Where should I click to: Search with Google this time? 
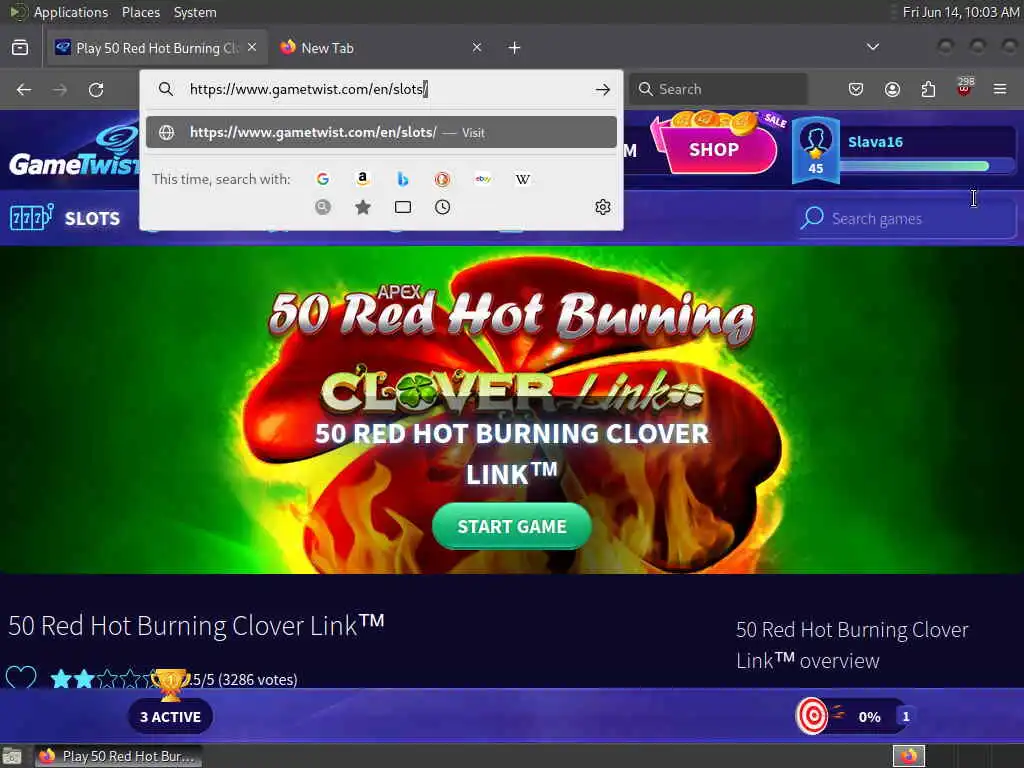[323, 179]
